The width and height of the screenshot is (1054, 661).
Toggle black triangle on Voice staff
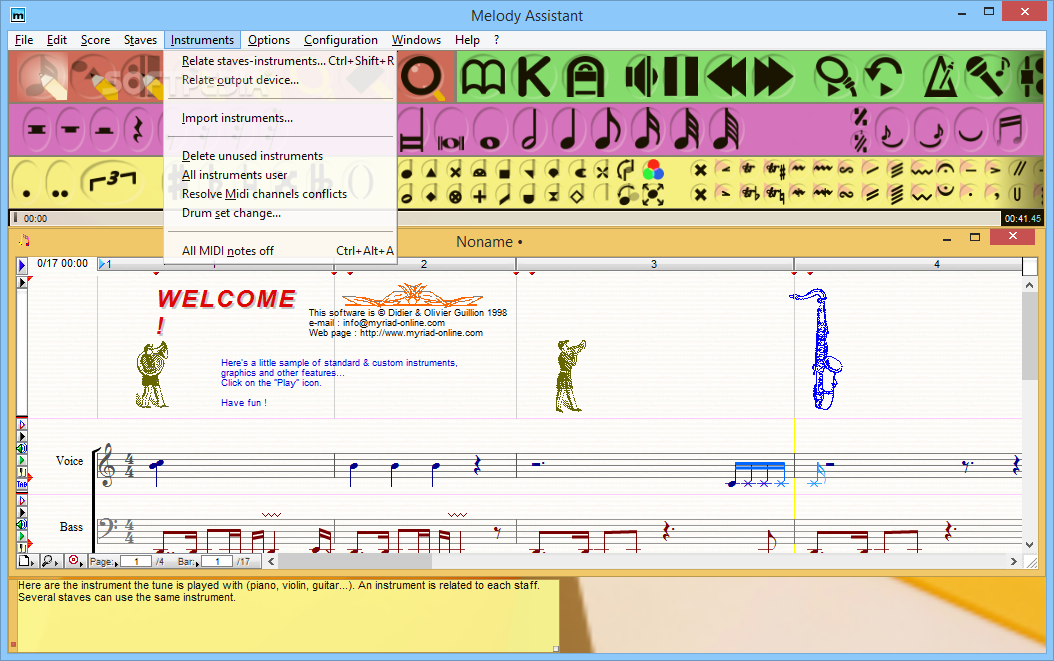(22, 436)
